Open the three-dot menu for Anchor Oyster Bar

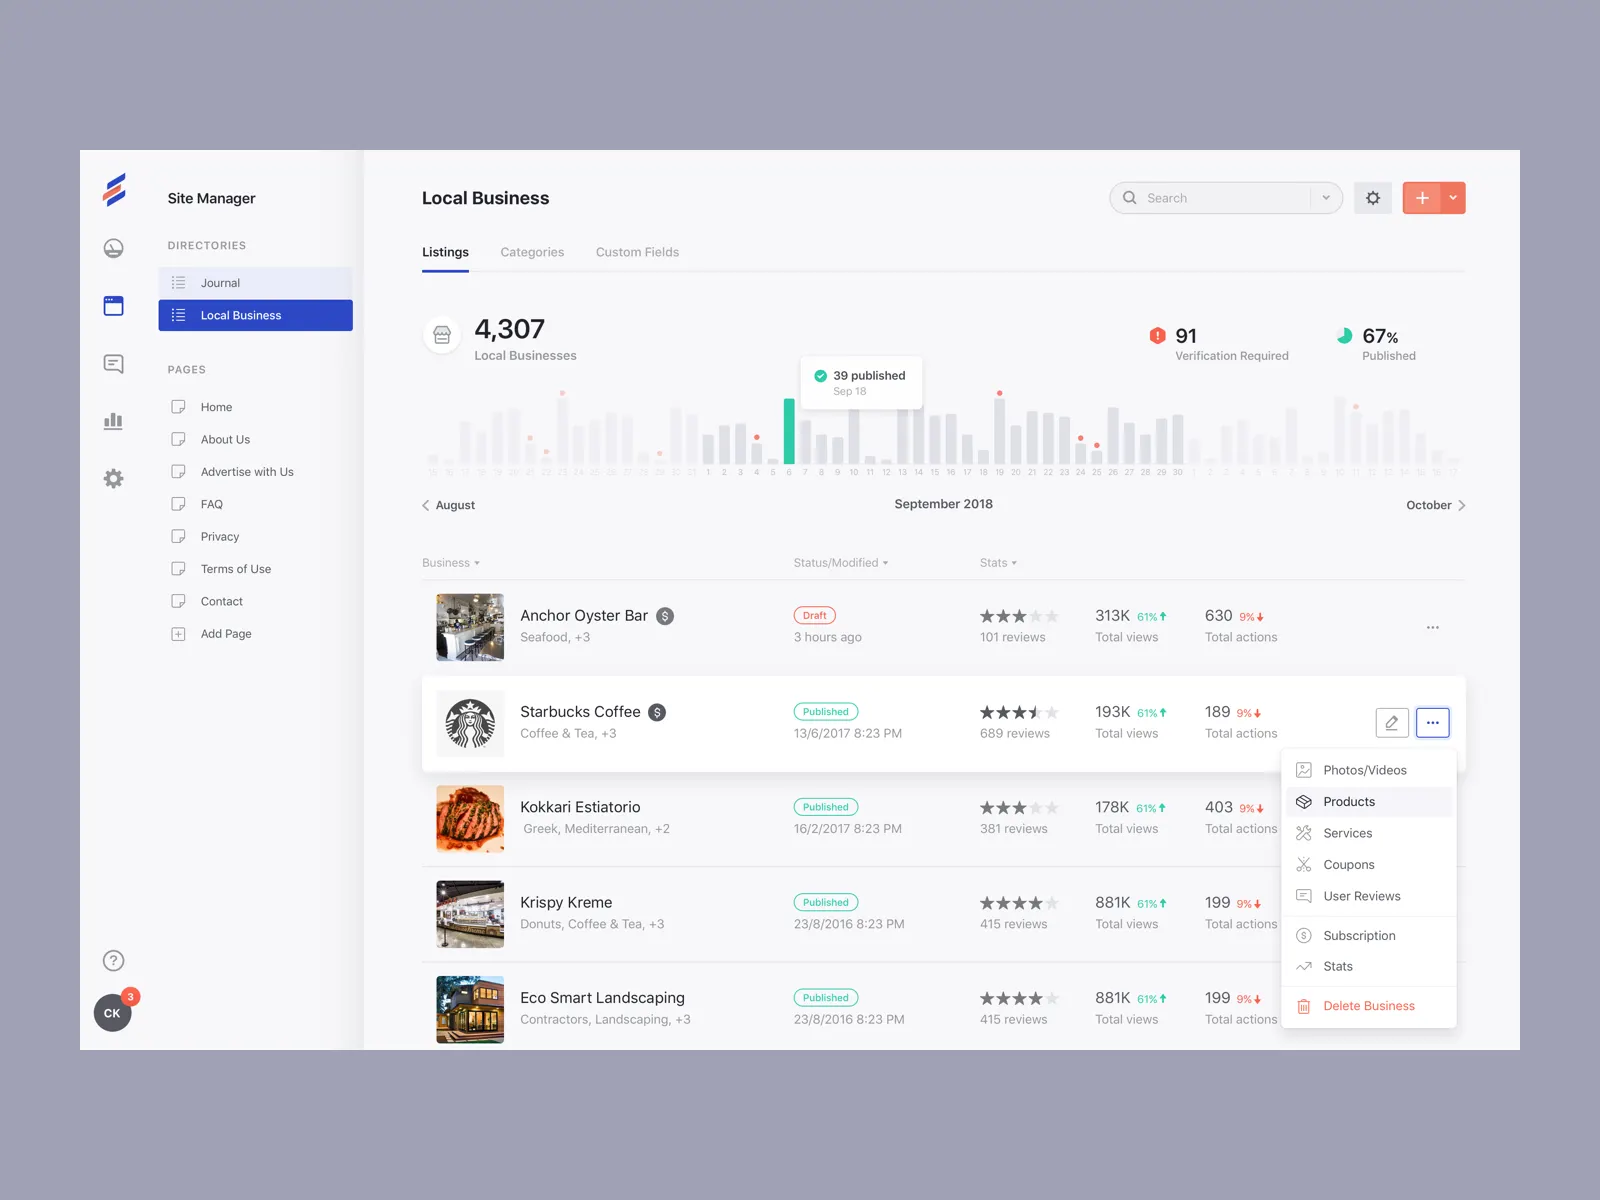point(1432,627)
